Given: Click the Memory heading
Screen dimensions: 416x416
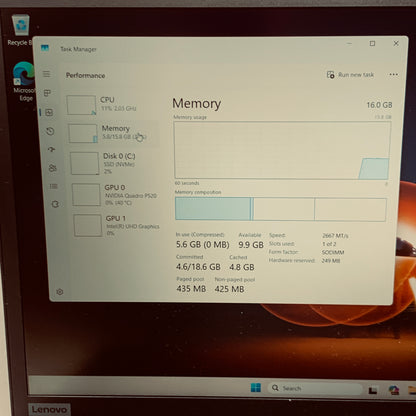Looking at the screenshot, I should tap(196, 104).
